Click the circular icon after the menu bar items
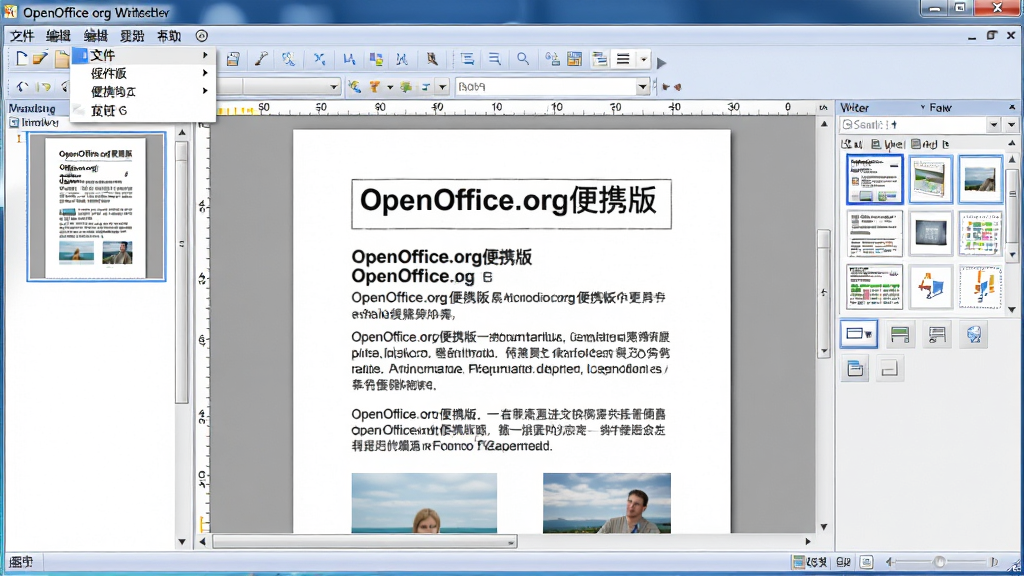This screenshot has height=576, width=1024. click(201, 36)
